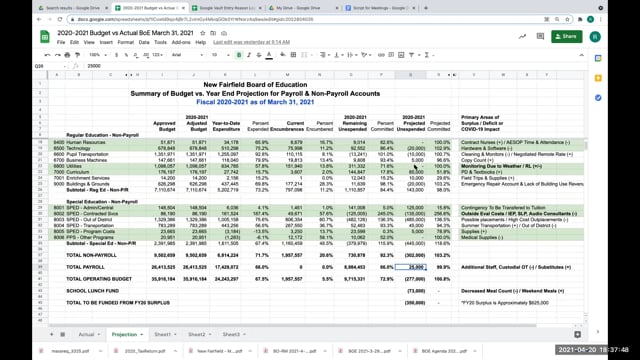Open the all sheets list

pos(62,334)
